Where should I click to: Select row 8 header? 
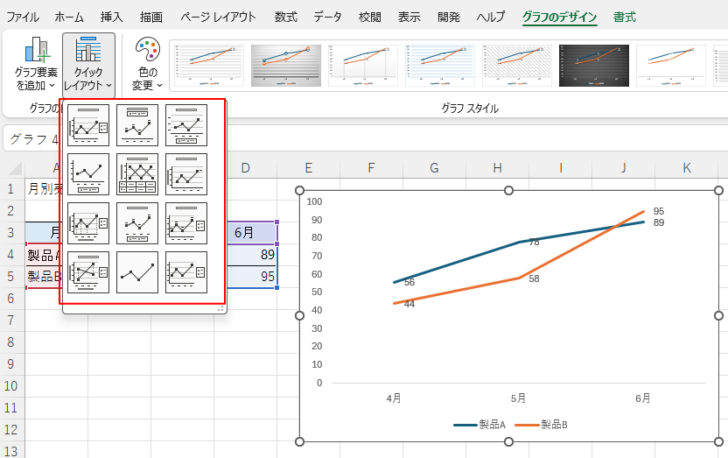pos(11,342)
